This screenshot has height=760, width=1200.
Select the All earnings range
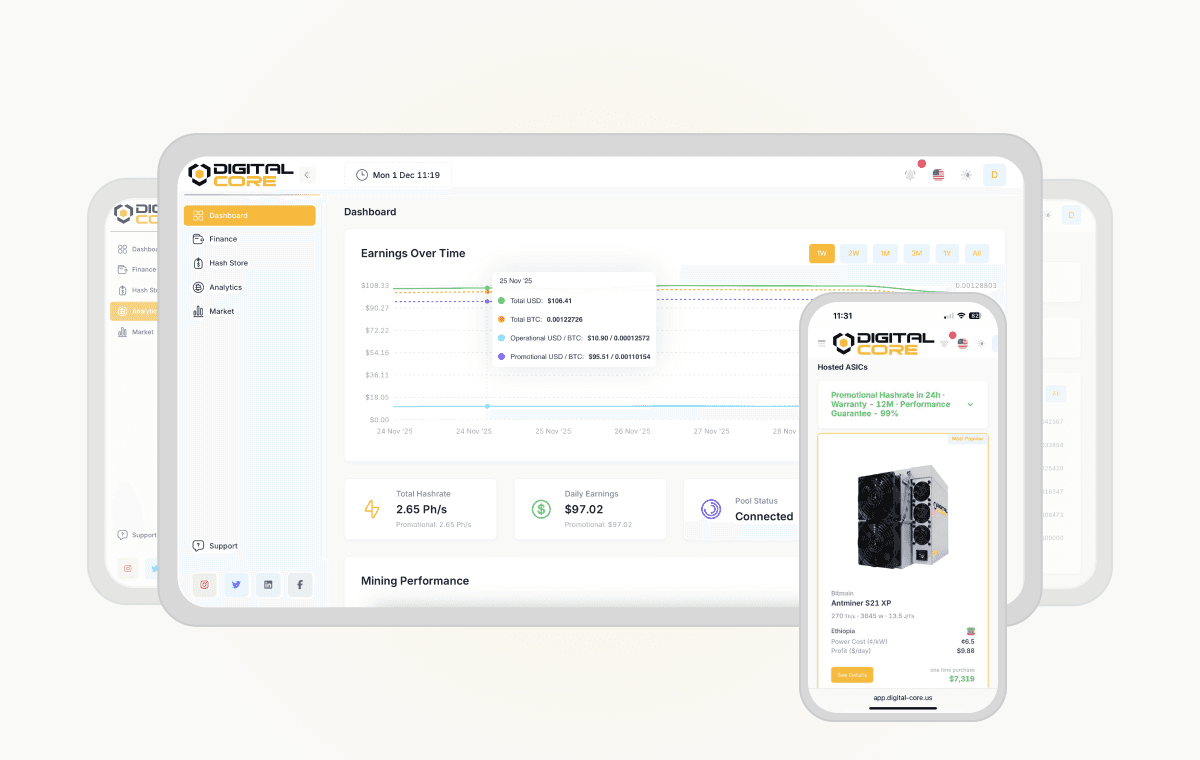click(977, 253)
